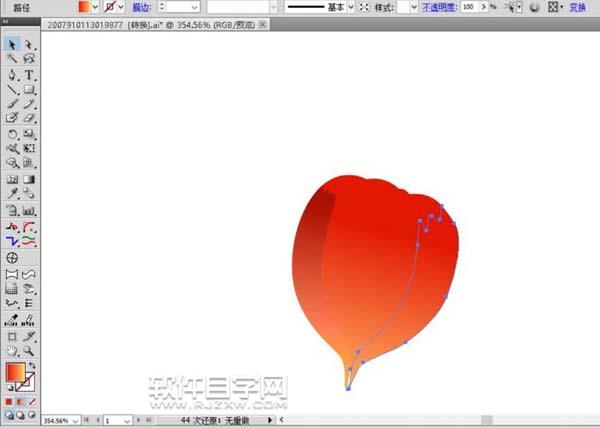
Task: Select the Rectangle tool
Action: [29, 90]
